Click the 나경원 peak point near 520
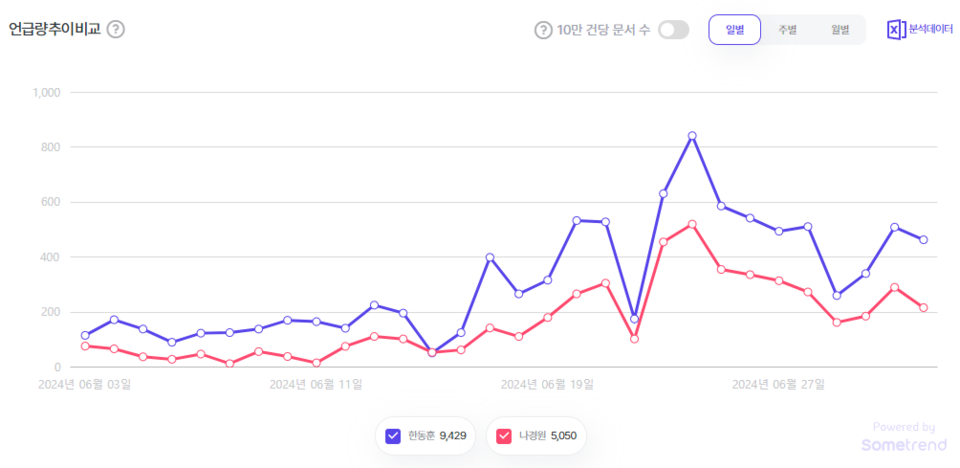Screen dimensions: 960x468 coord(692,224)
